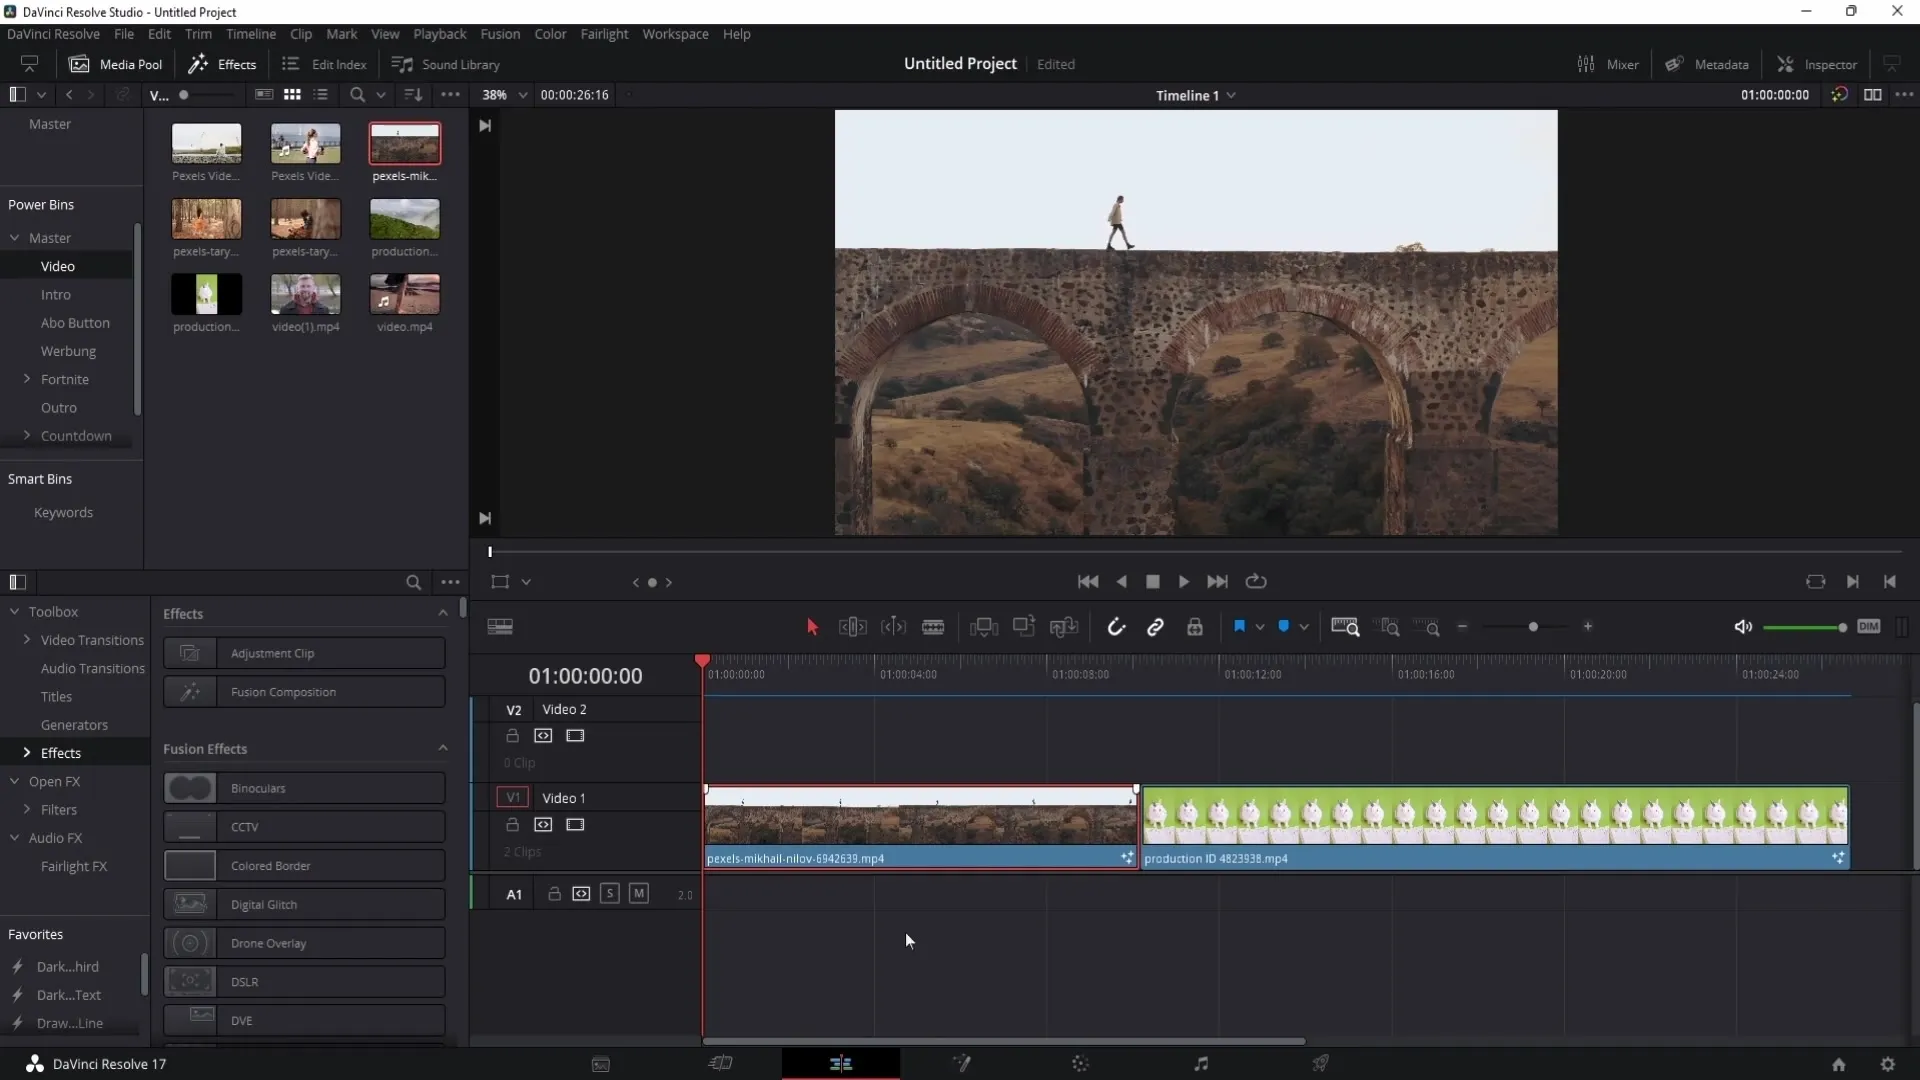This screenshot has height=1080, width=1920.
Task: Click the Zoom in icon on timeline
Action: pyautogui.click(x=1588, y=626)
